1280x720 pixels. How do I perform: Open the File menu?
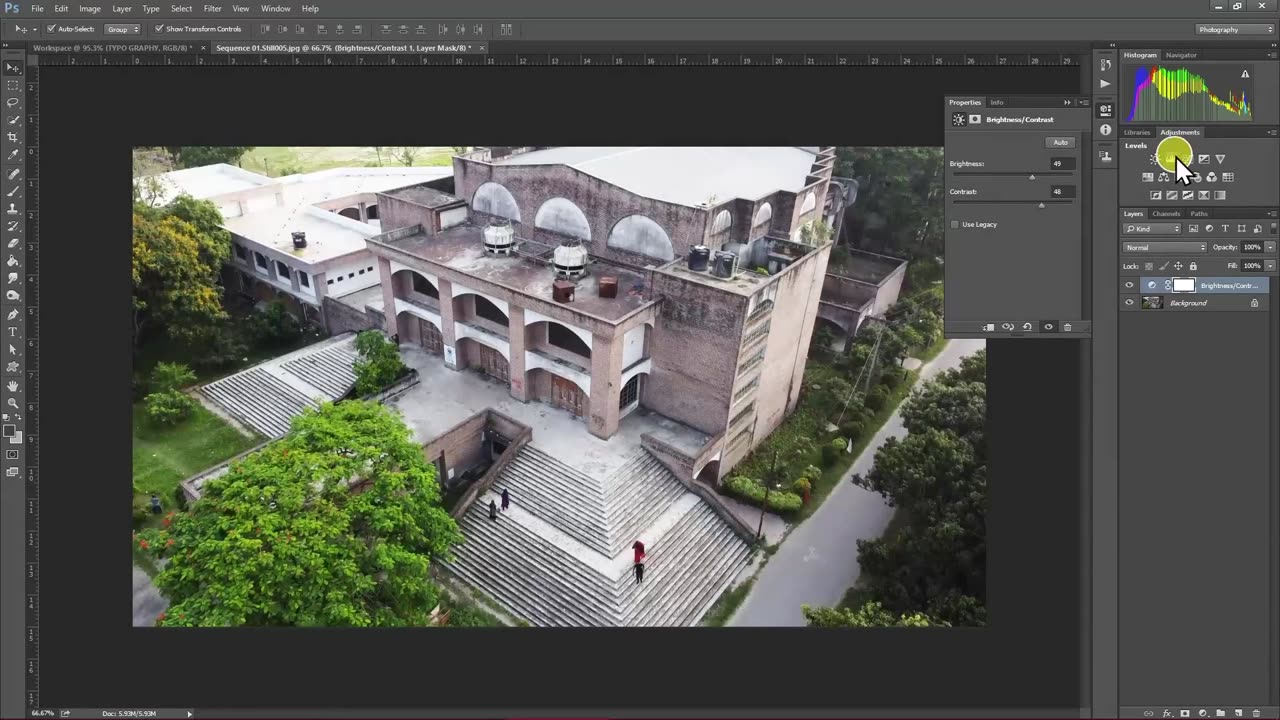(37, 8)
